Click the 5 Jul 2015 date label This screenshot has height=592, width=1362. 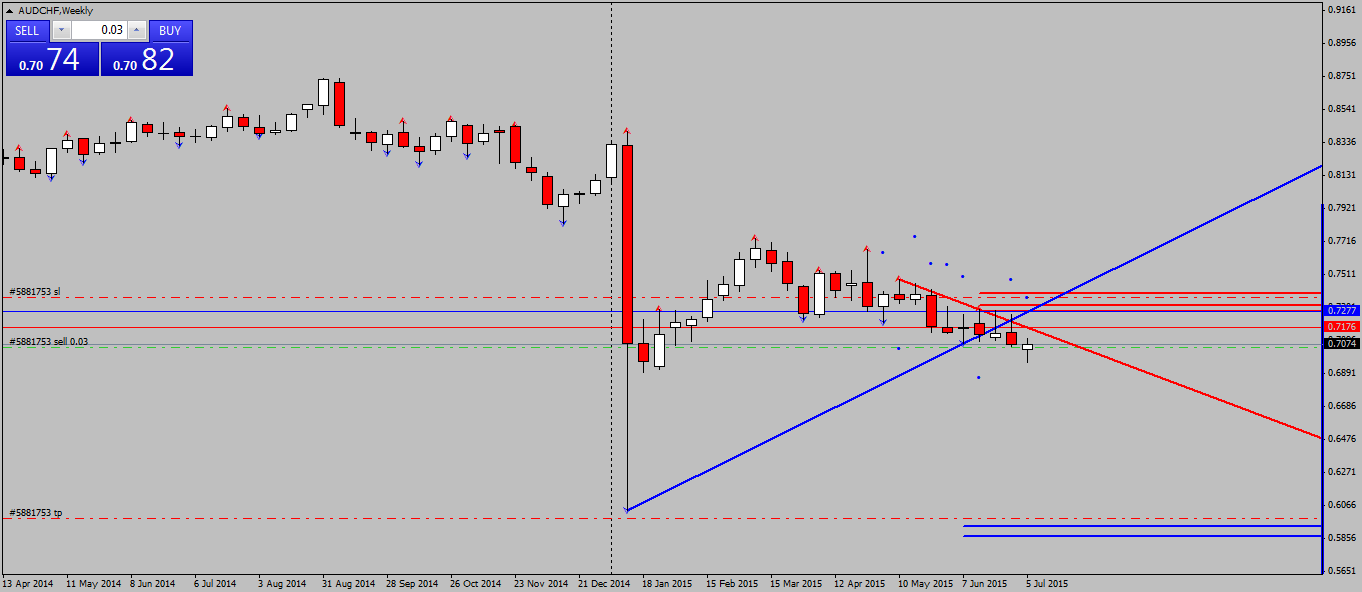point(1047,584)
